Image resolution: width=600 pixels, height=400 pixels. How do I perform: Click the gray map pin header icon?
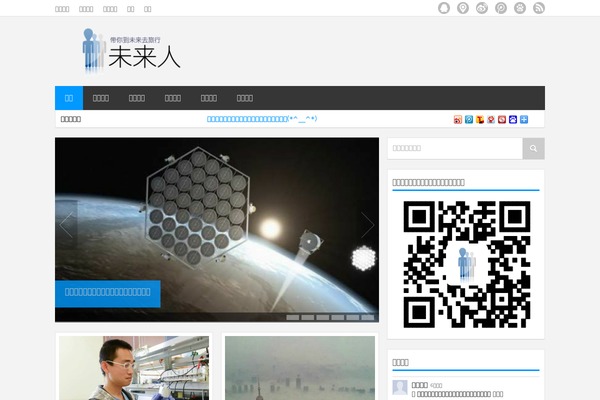[463, 8]
